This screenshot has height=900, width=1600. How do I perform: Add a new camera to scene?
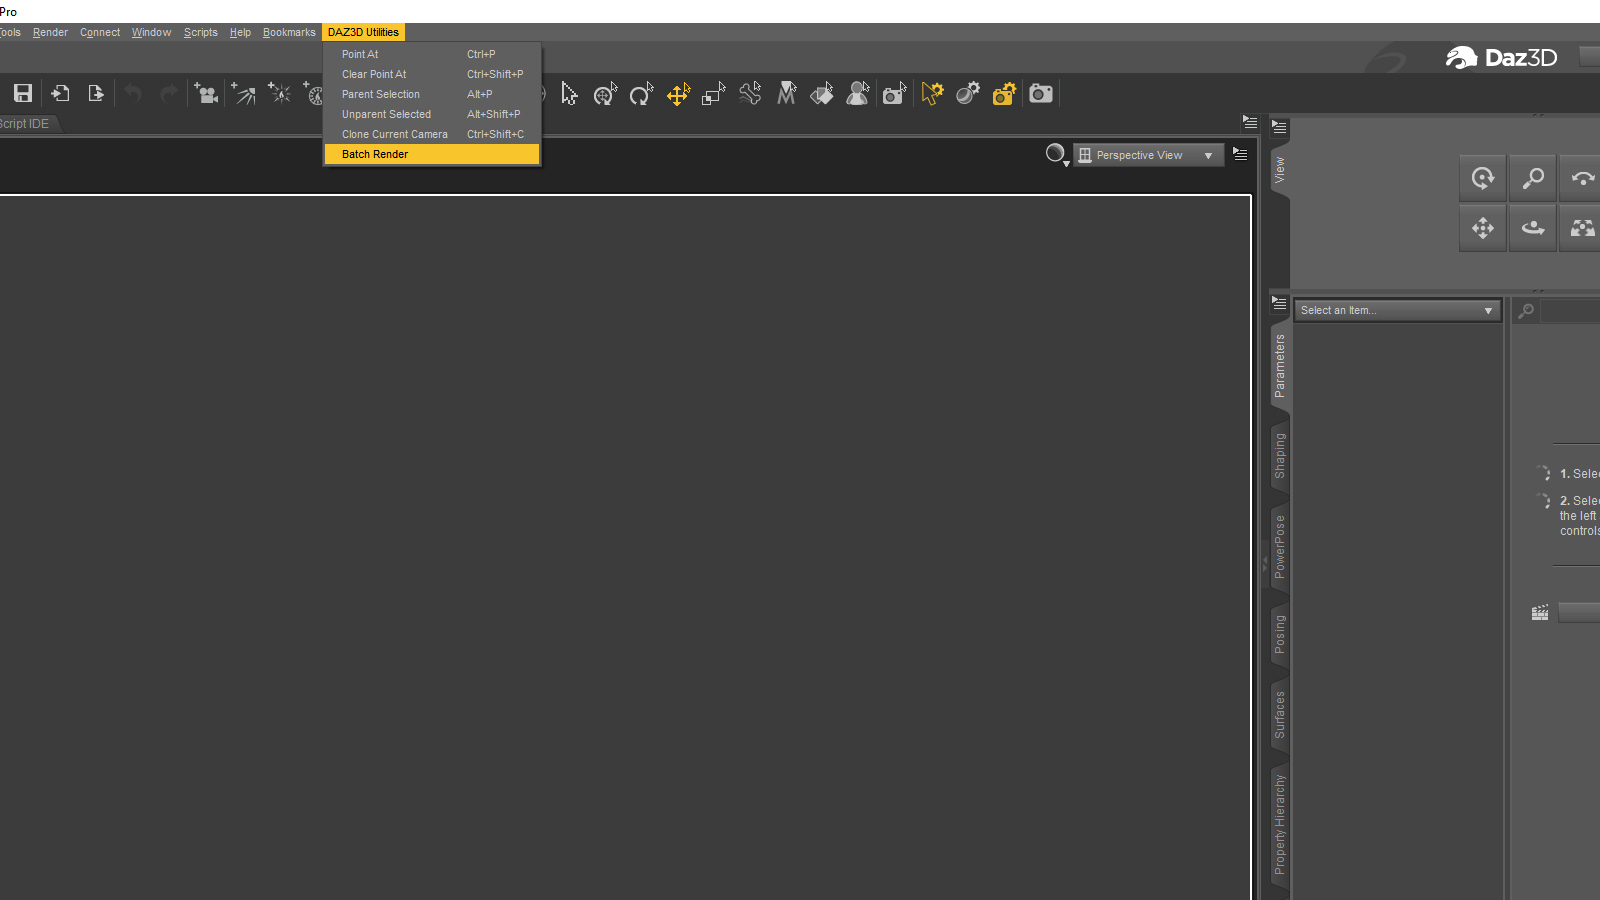[206, 94]
